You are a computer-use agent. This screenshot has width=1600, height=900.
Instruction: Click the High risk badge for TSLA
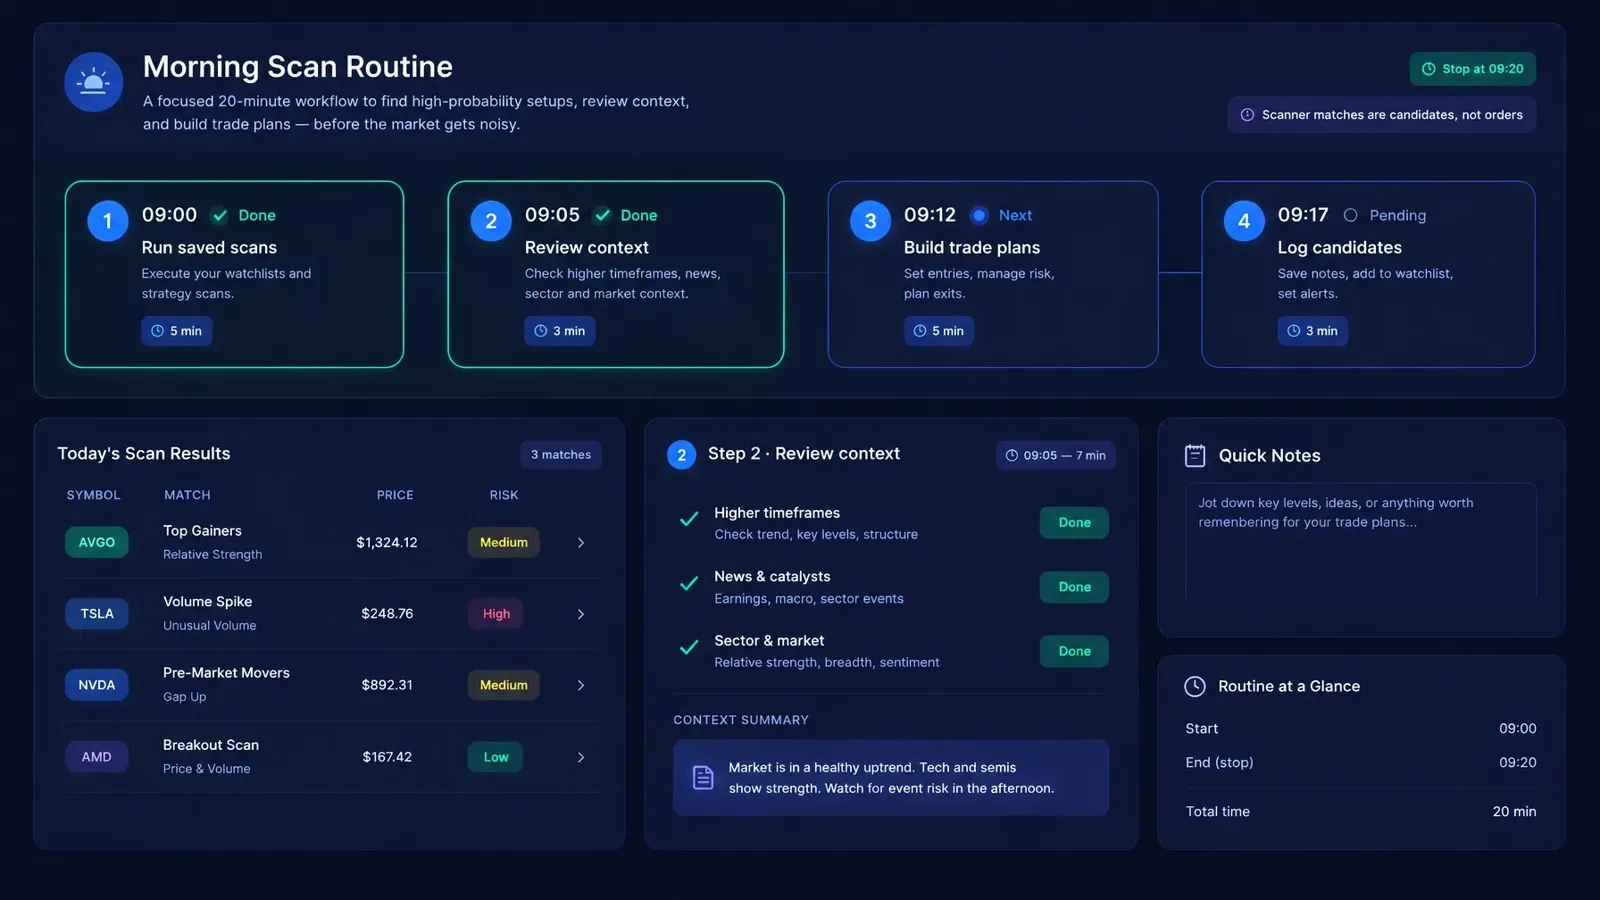(496, 614)
